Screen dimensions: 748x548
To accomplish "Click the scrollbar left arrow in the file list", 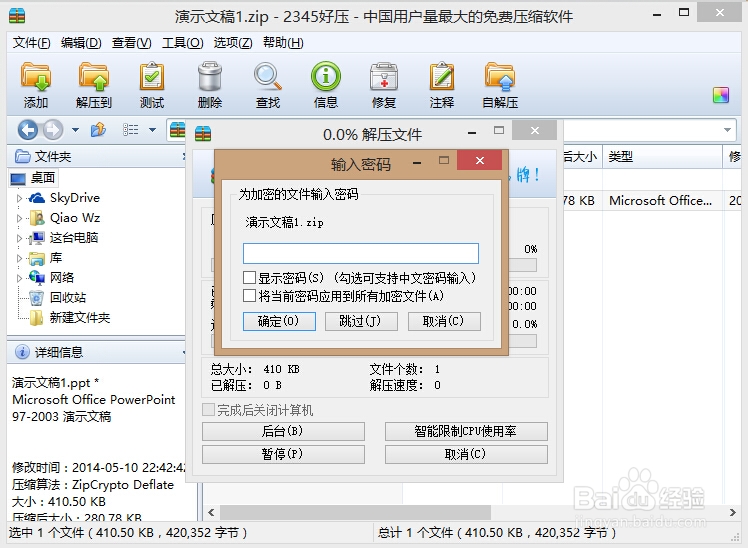I will point(211,513).
